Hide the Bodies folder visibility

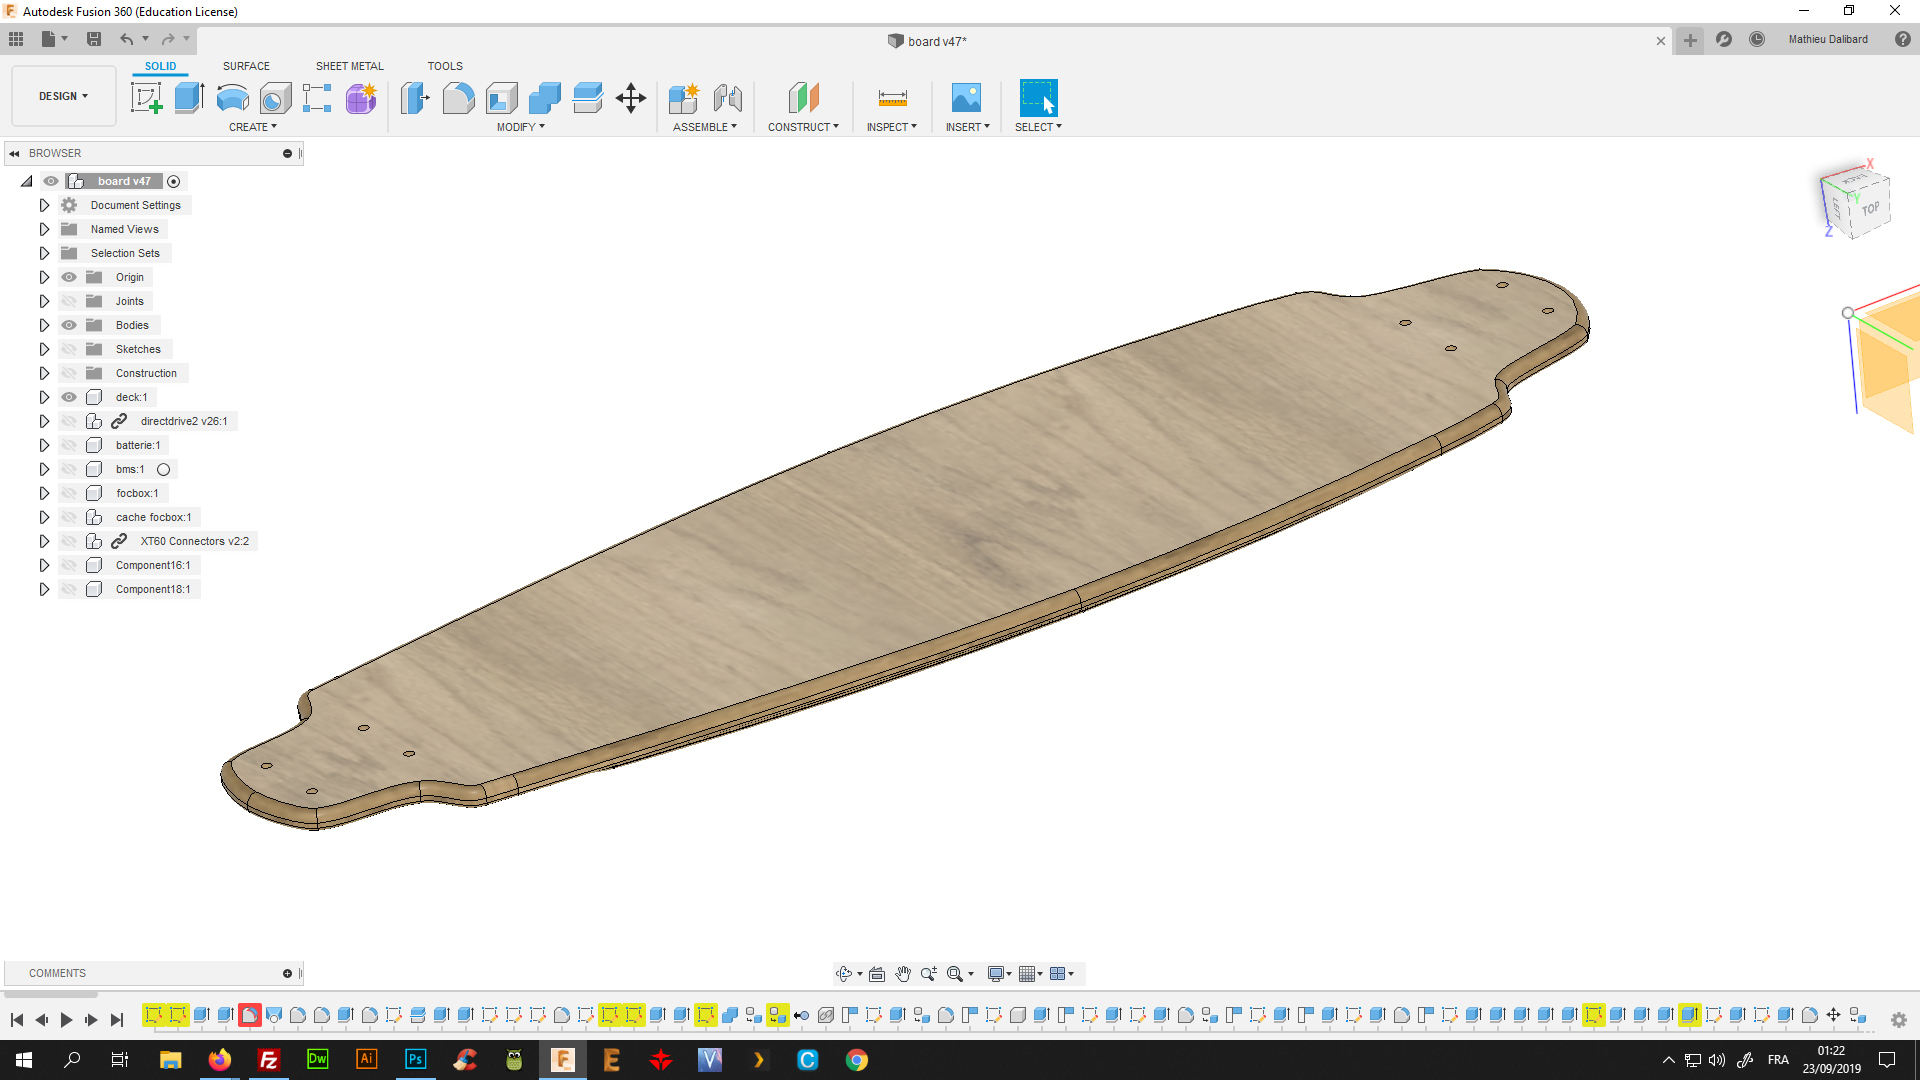[x=69, y=325]
